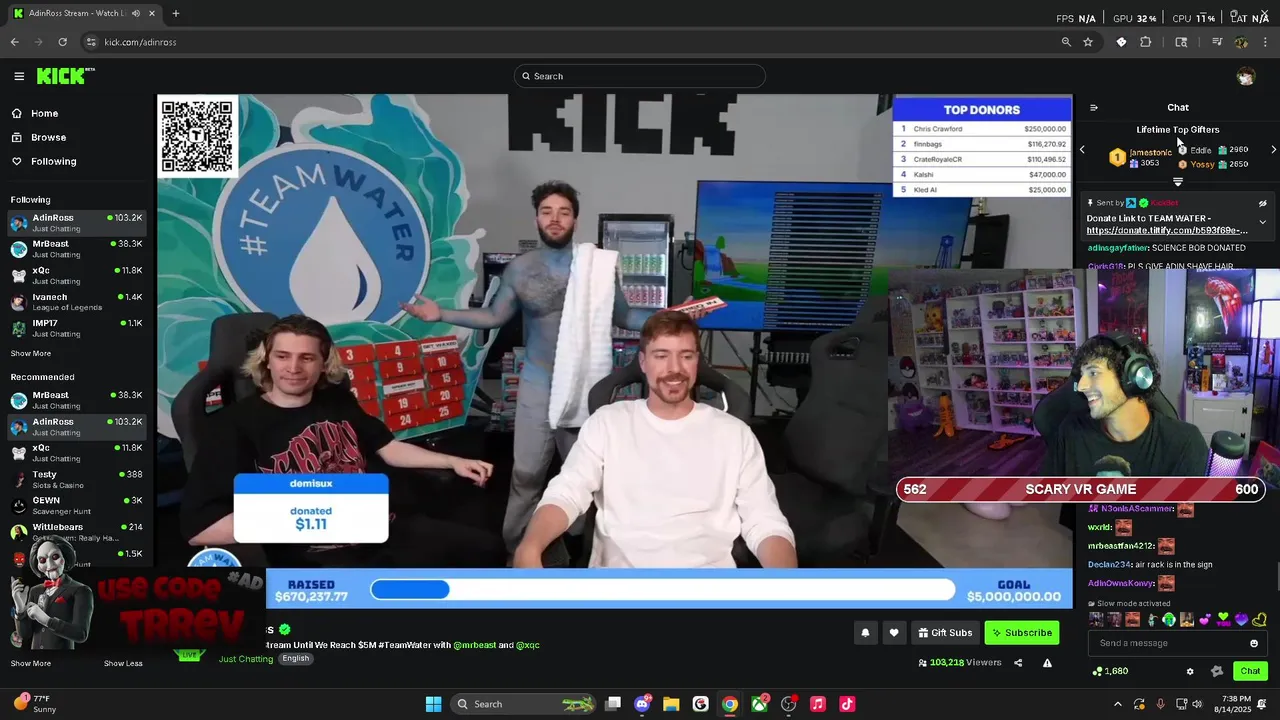Open the chat identity badge icon
1280x720 pixels.
[x=1216, y=671]
